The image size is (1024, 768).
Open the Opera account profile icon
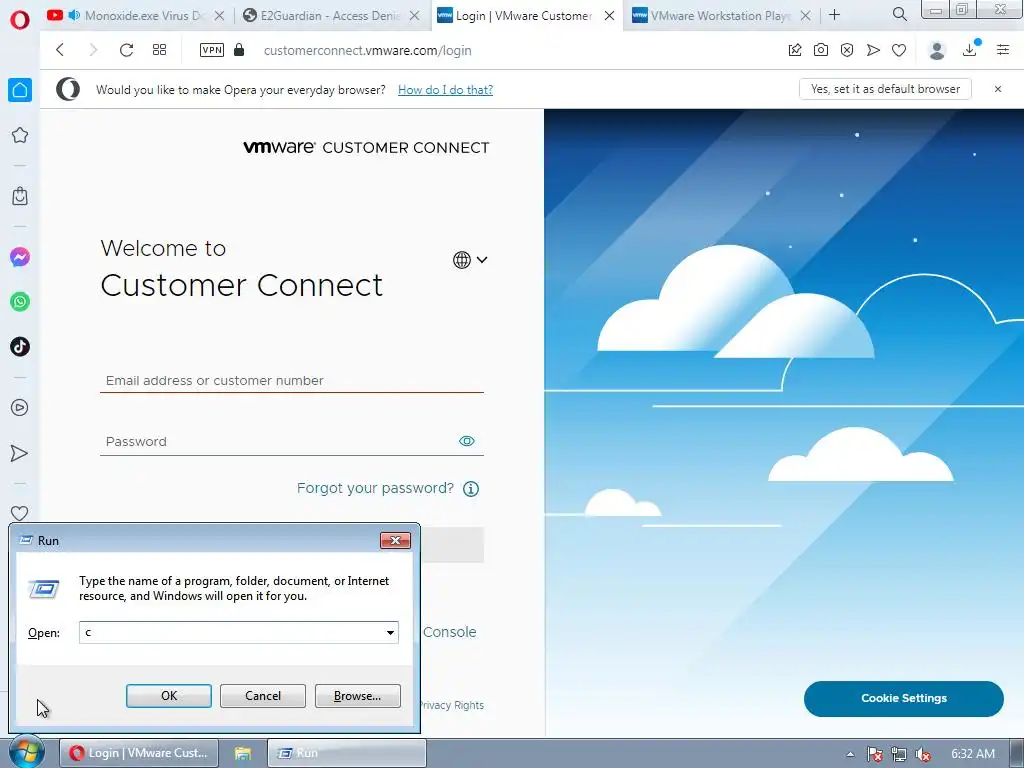937,50
